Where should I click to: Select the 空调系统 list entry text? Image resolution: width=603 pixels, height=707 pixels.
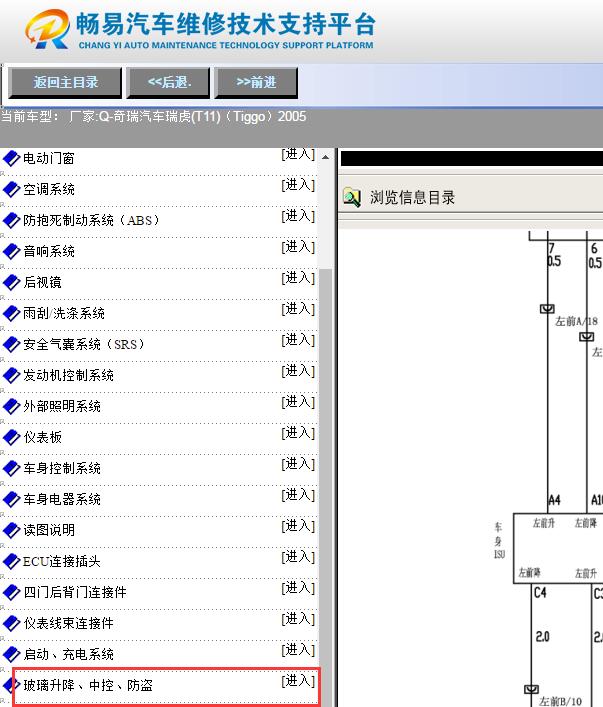pos(49,189)
